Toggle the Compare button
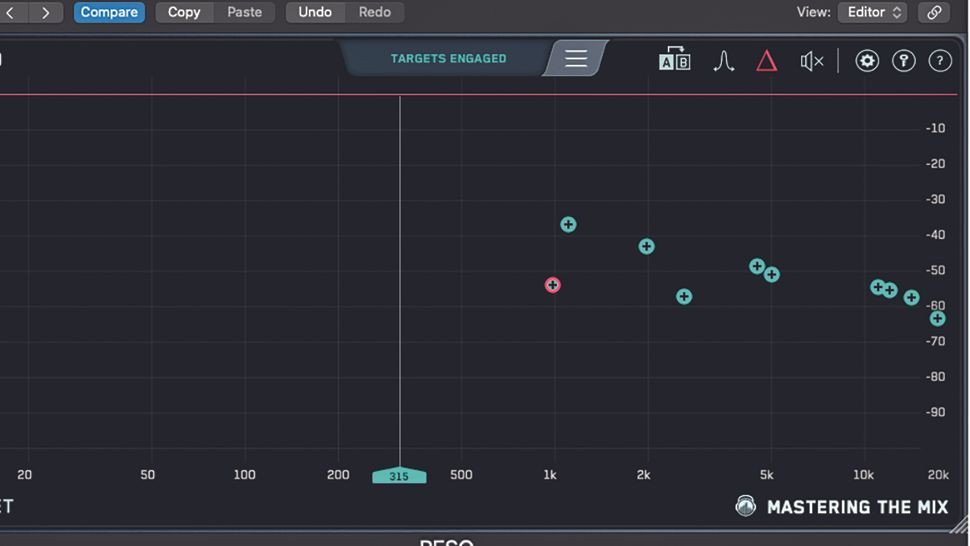Image resolution: width=970 pixels, height=546 pixels. (x=109, y=12)
